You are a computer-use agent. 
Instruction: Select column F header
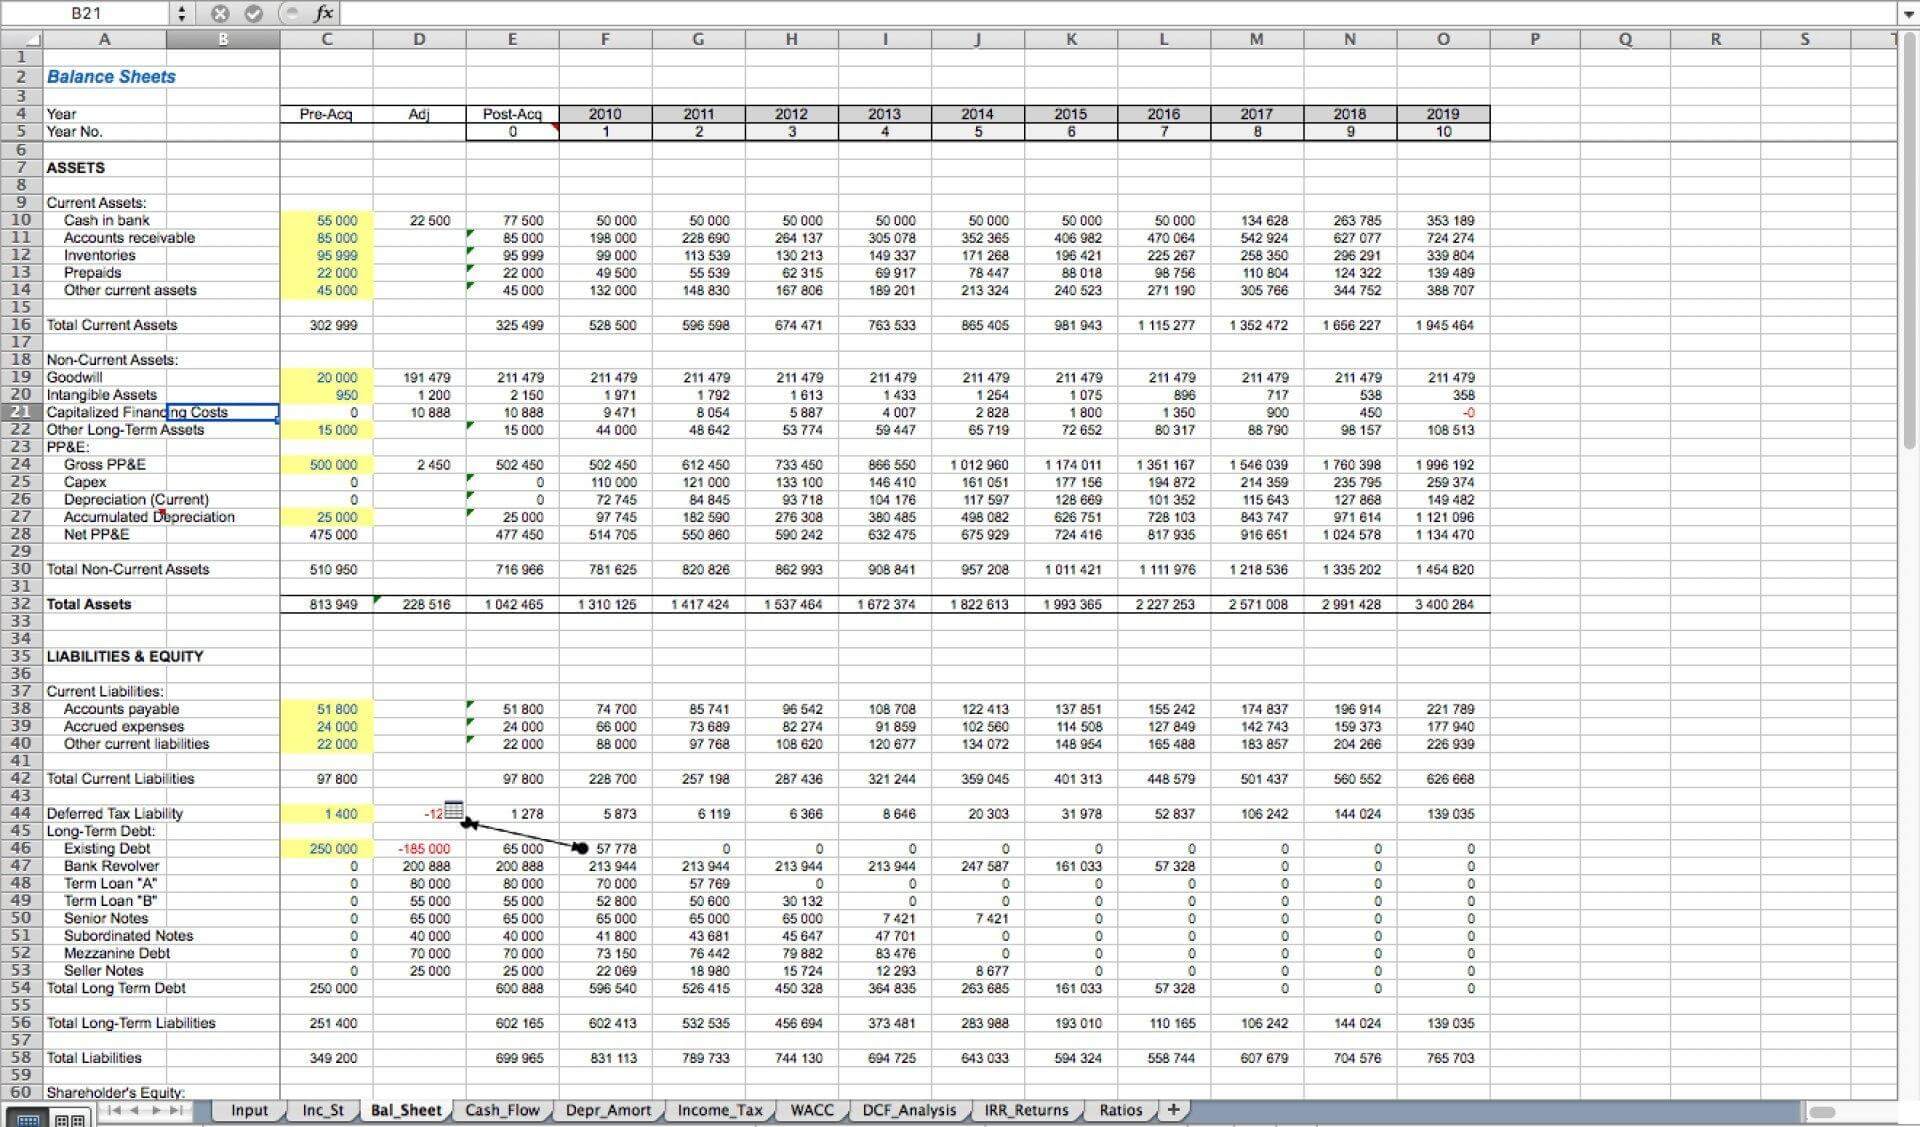click(605, 40)
